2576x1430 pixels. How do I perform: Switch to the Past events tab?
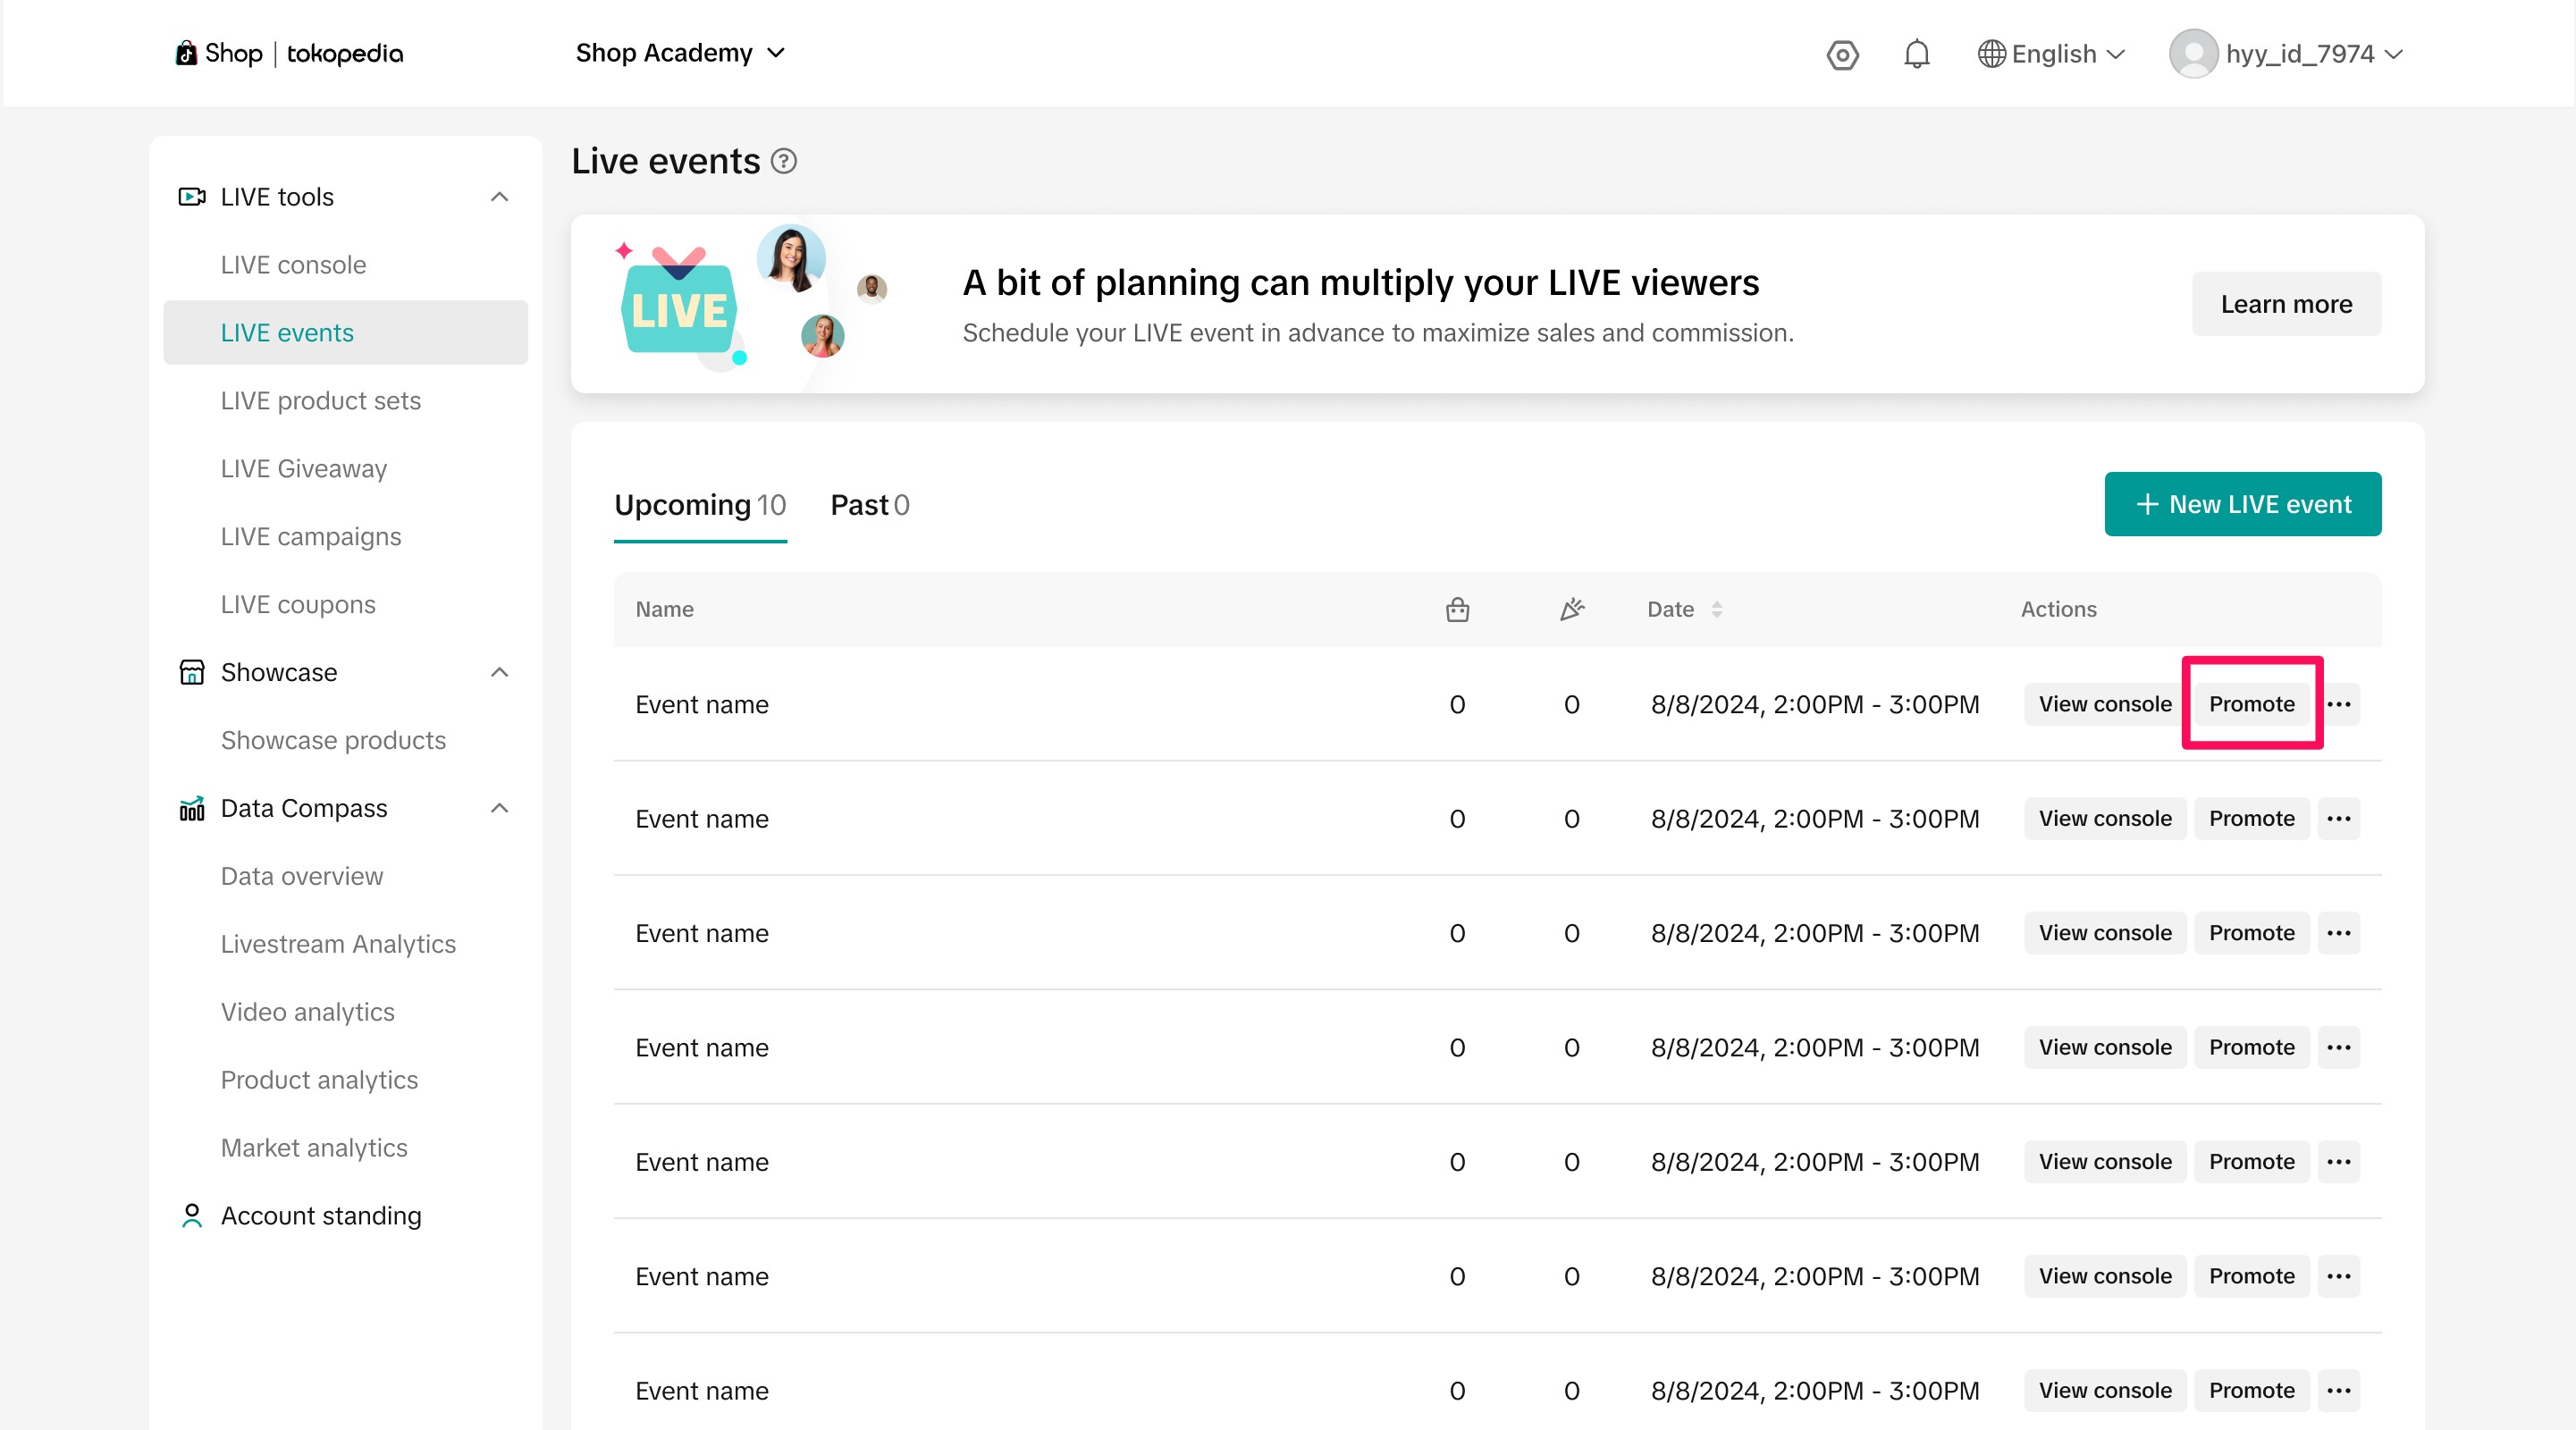869,505
